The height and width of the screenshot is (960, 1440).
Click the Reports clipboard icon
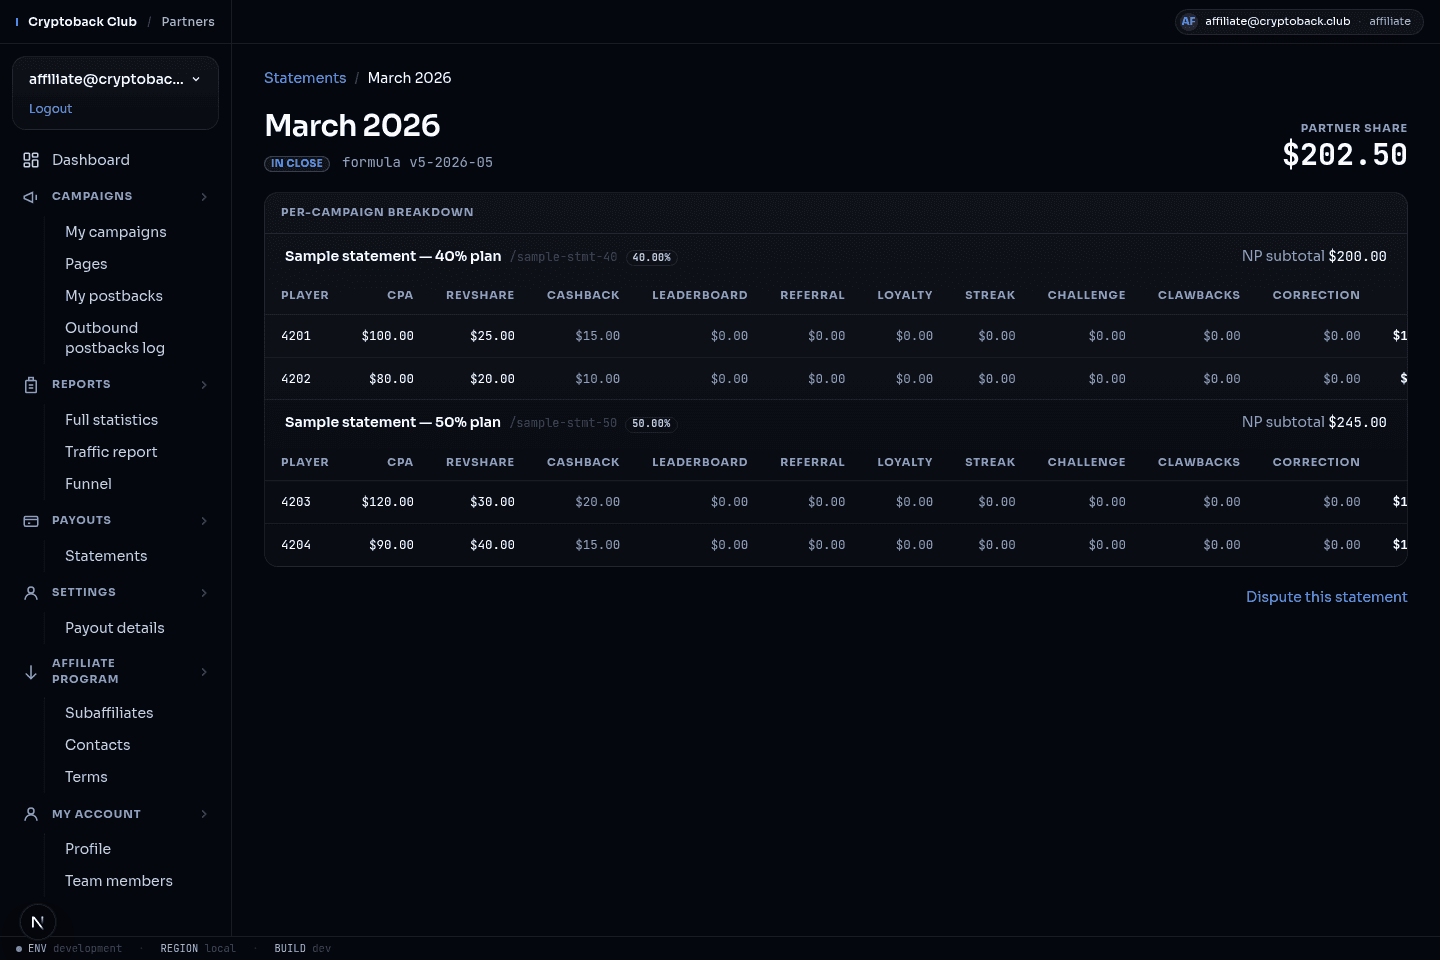[31, 385]
